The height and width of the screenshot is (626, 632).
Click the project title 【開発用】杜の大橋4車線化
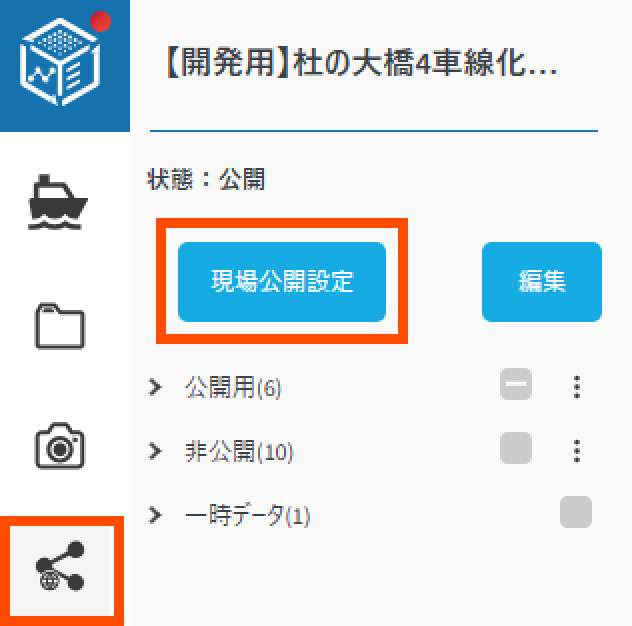[x=362, y=63]
